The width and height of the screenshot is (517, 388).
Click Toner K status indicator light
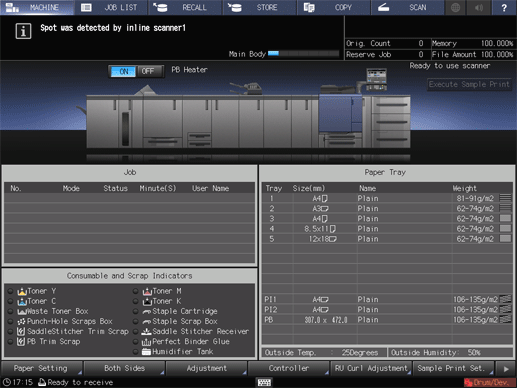click(135, 301)
